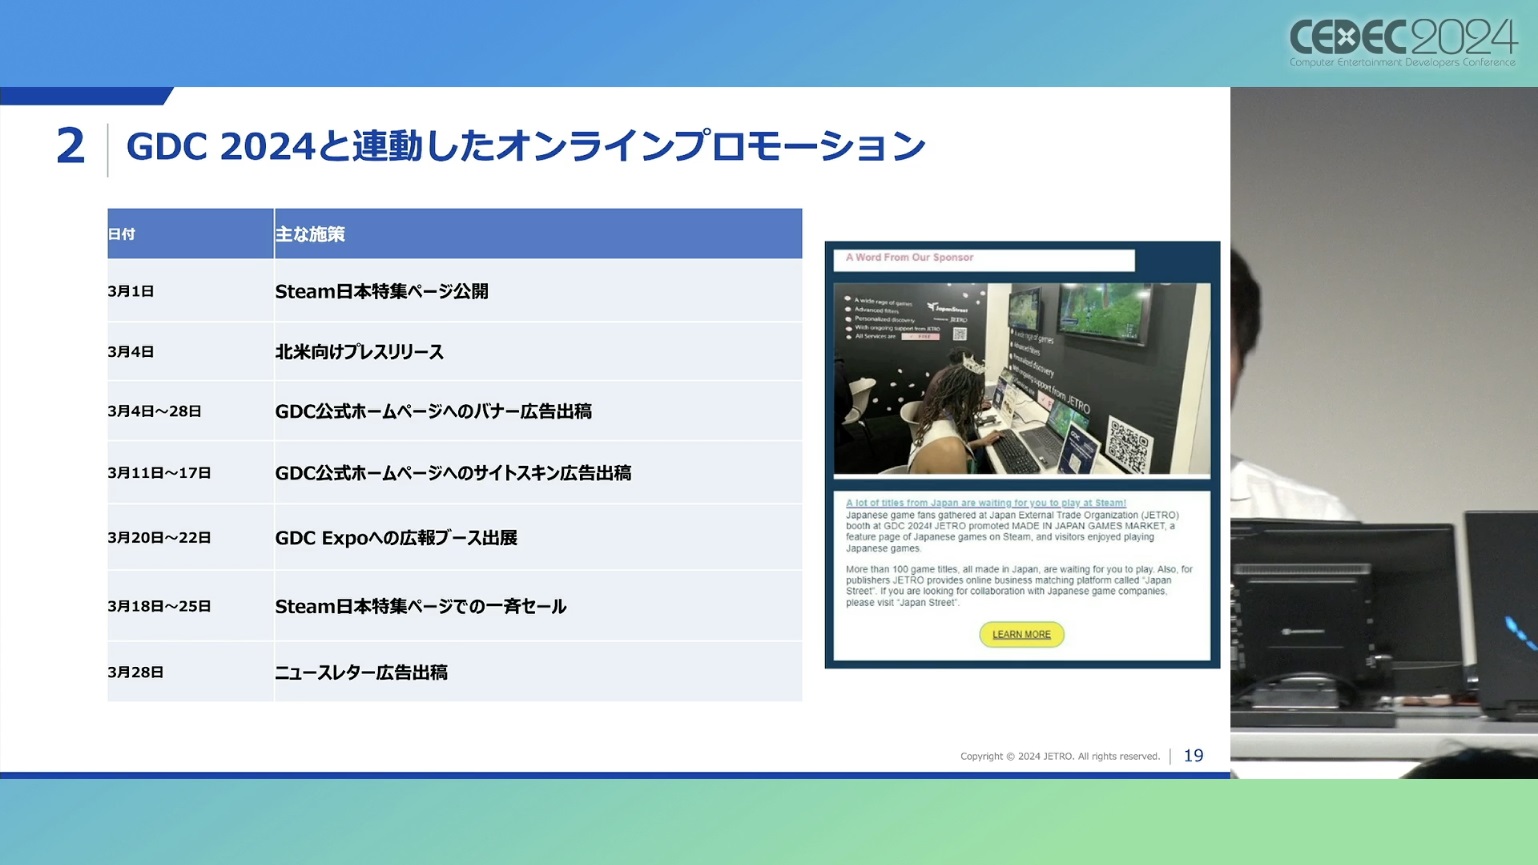1538x865 pixels.
Task: Click 'GDC公式ホームページへのバナー広告出稿' row text
Action: [433, 411]
